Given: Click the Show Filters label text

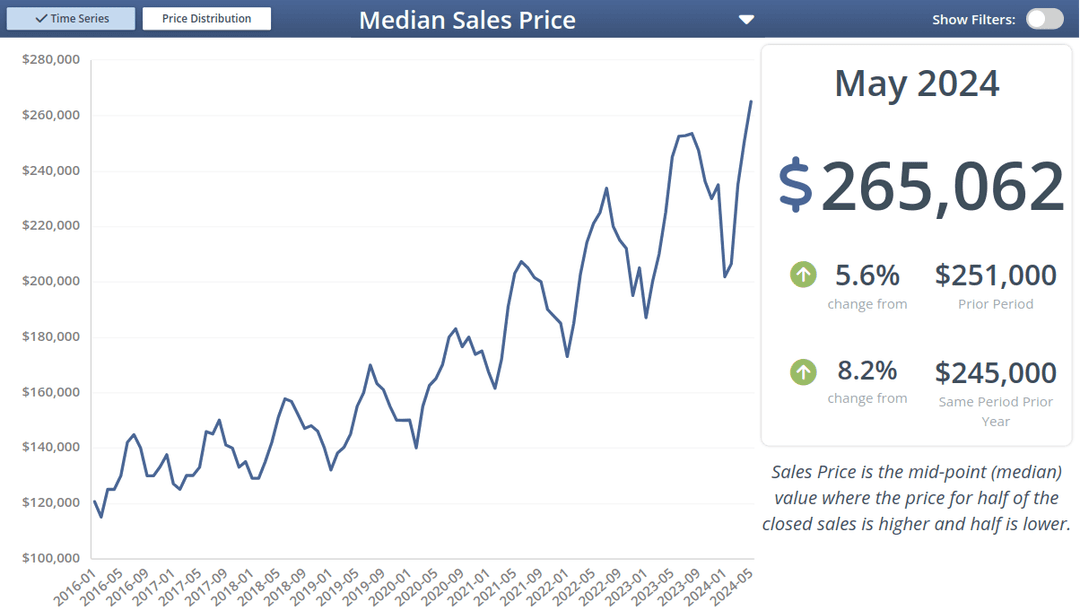Looking at the screenshot, I should [x=973, y=20].
